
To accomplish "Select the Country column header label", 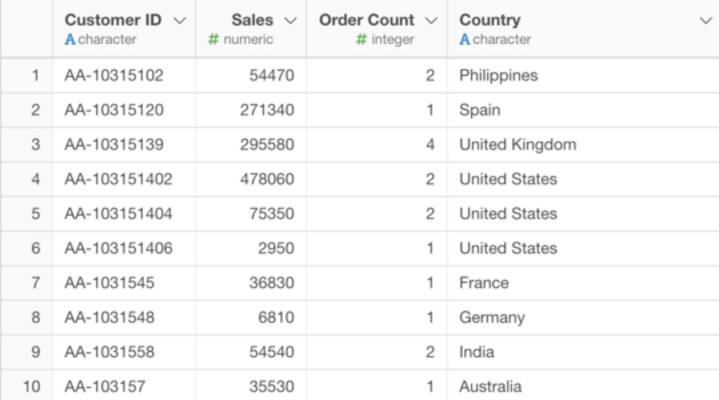I will (489, 20).
